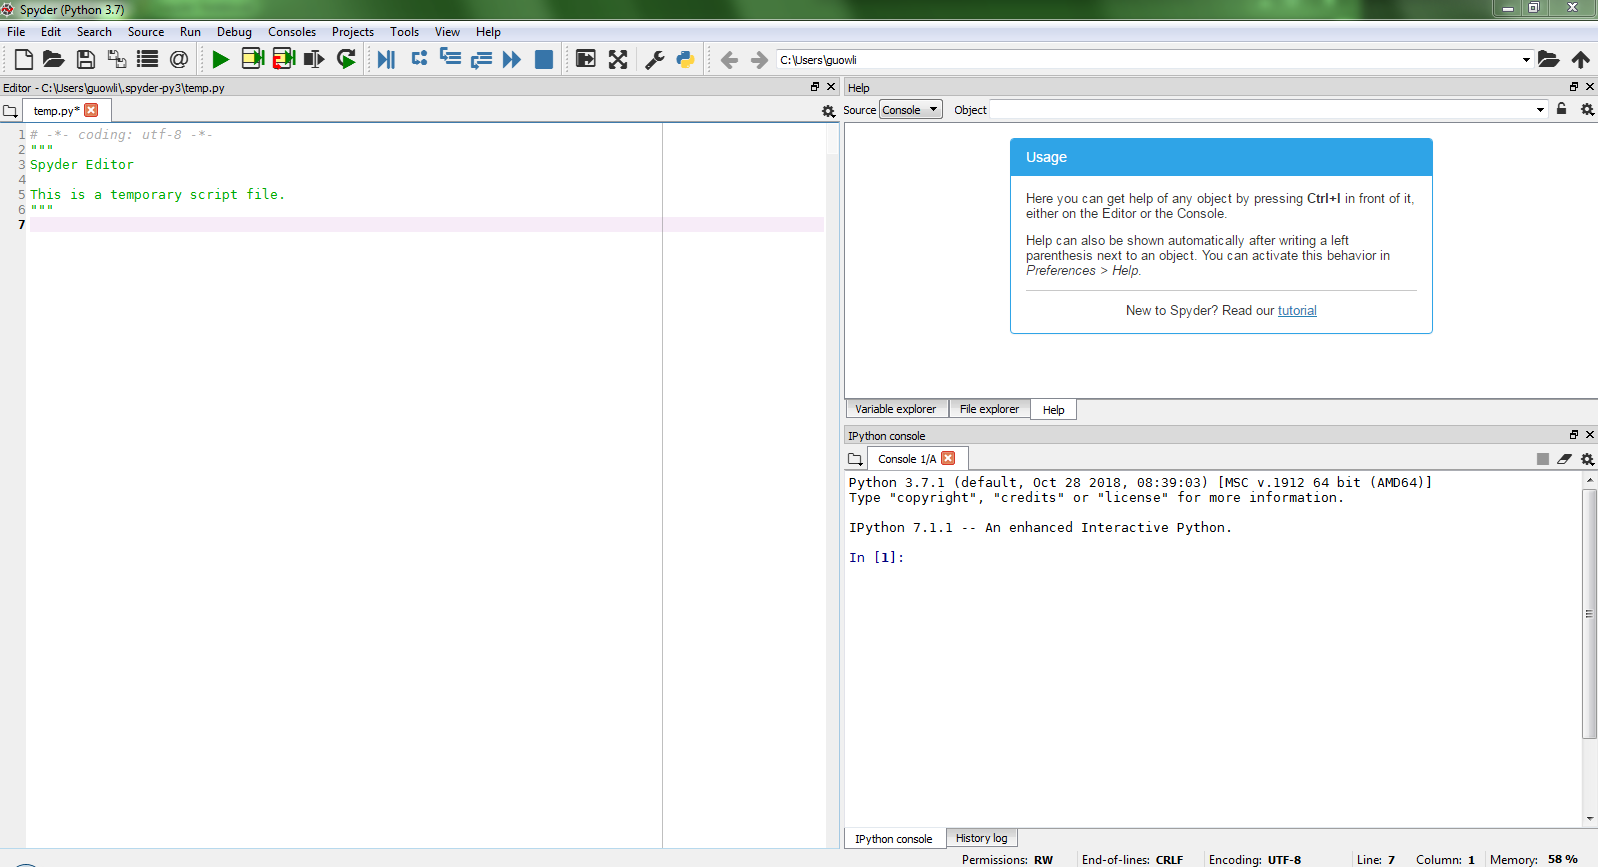Open the Debug menu
1598x867 pixels.
234,32
